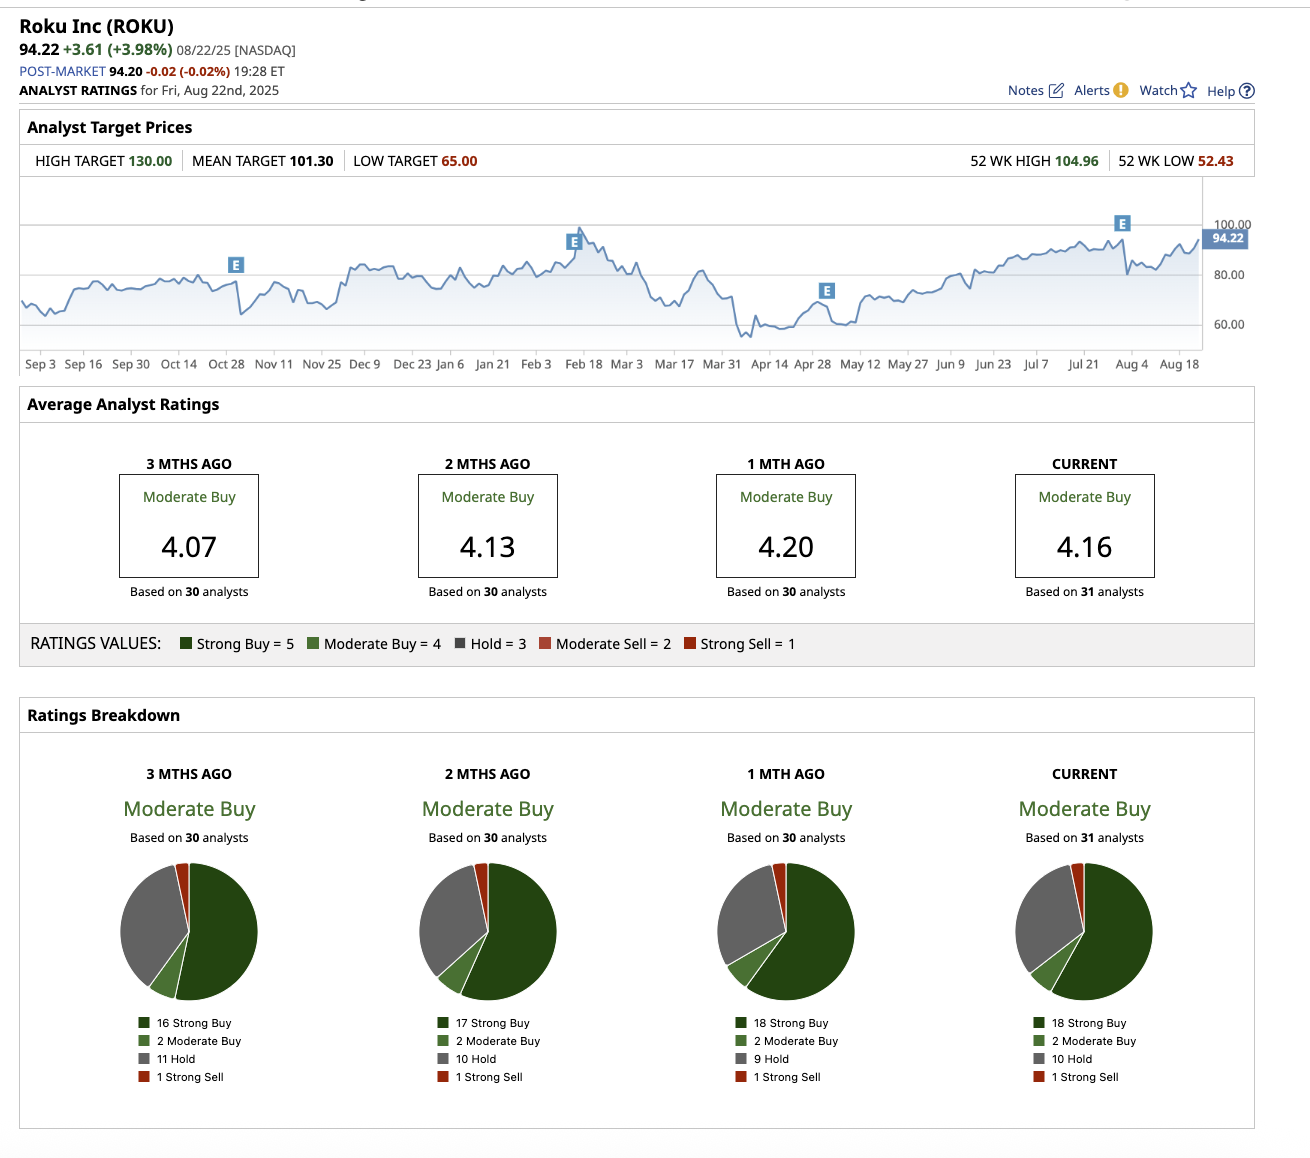Screen dimensions: 1310x1158
Task: Click the Strong Buy = 5 legend swatch
Action: pos(186,643)
